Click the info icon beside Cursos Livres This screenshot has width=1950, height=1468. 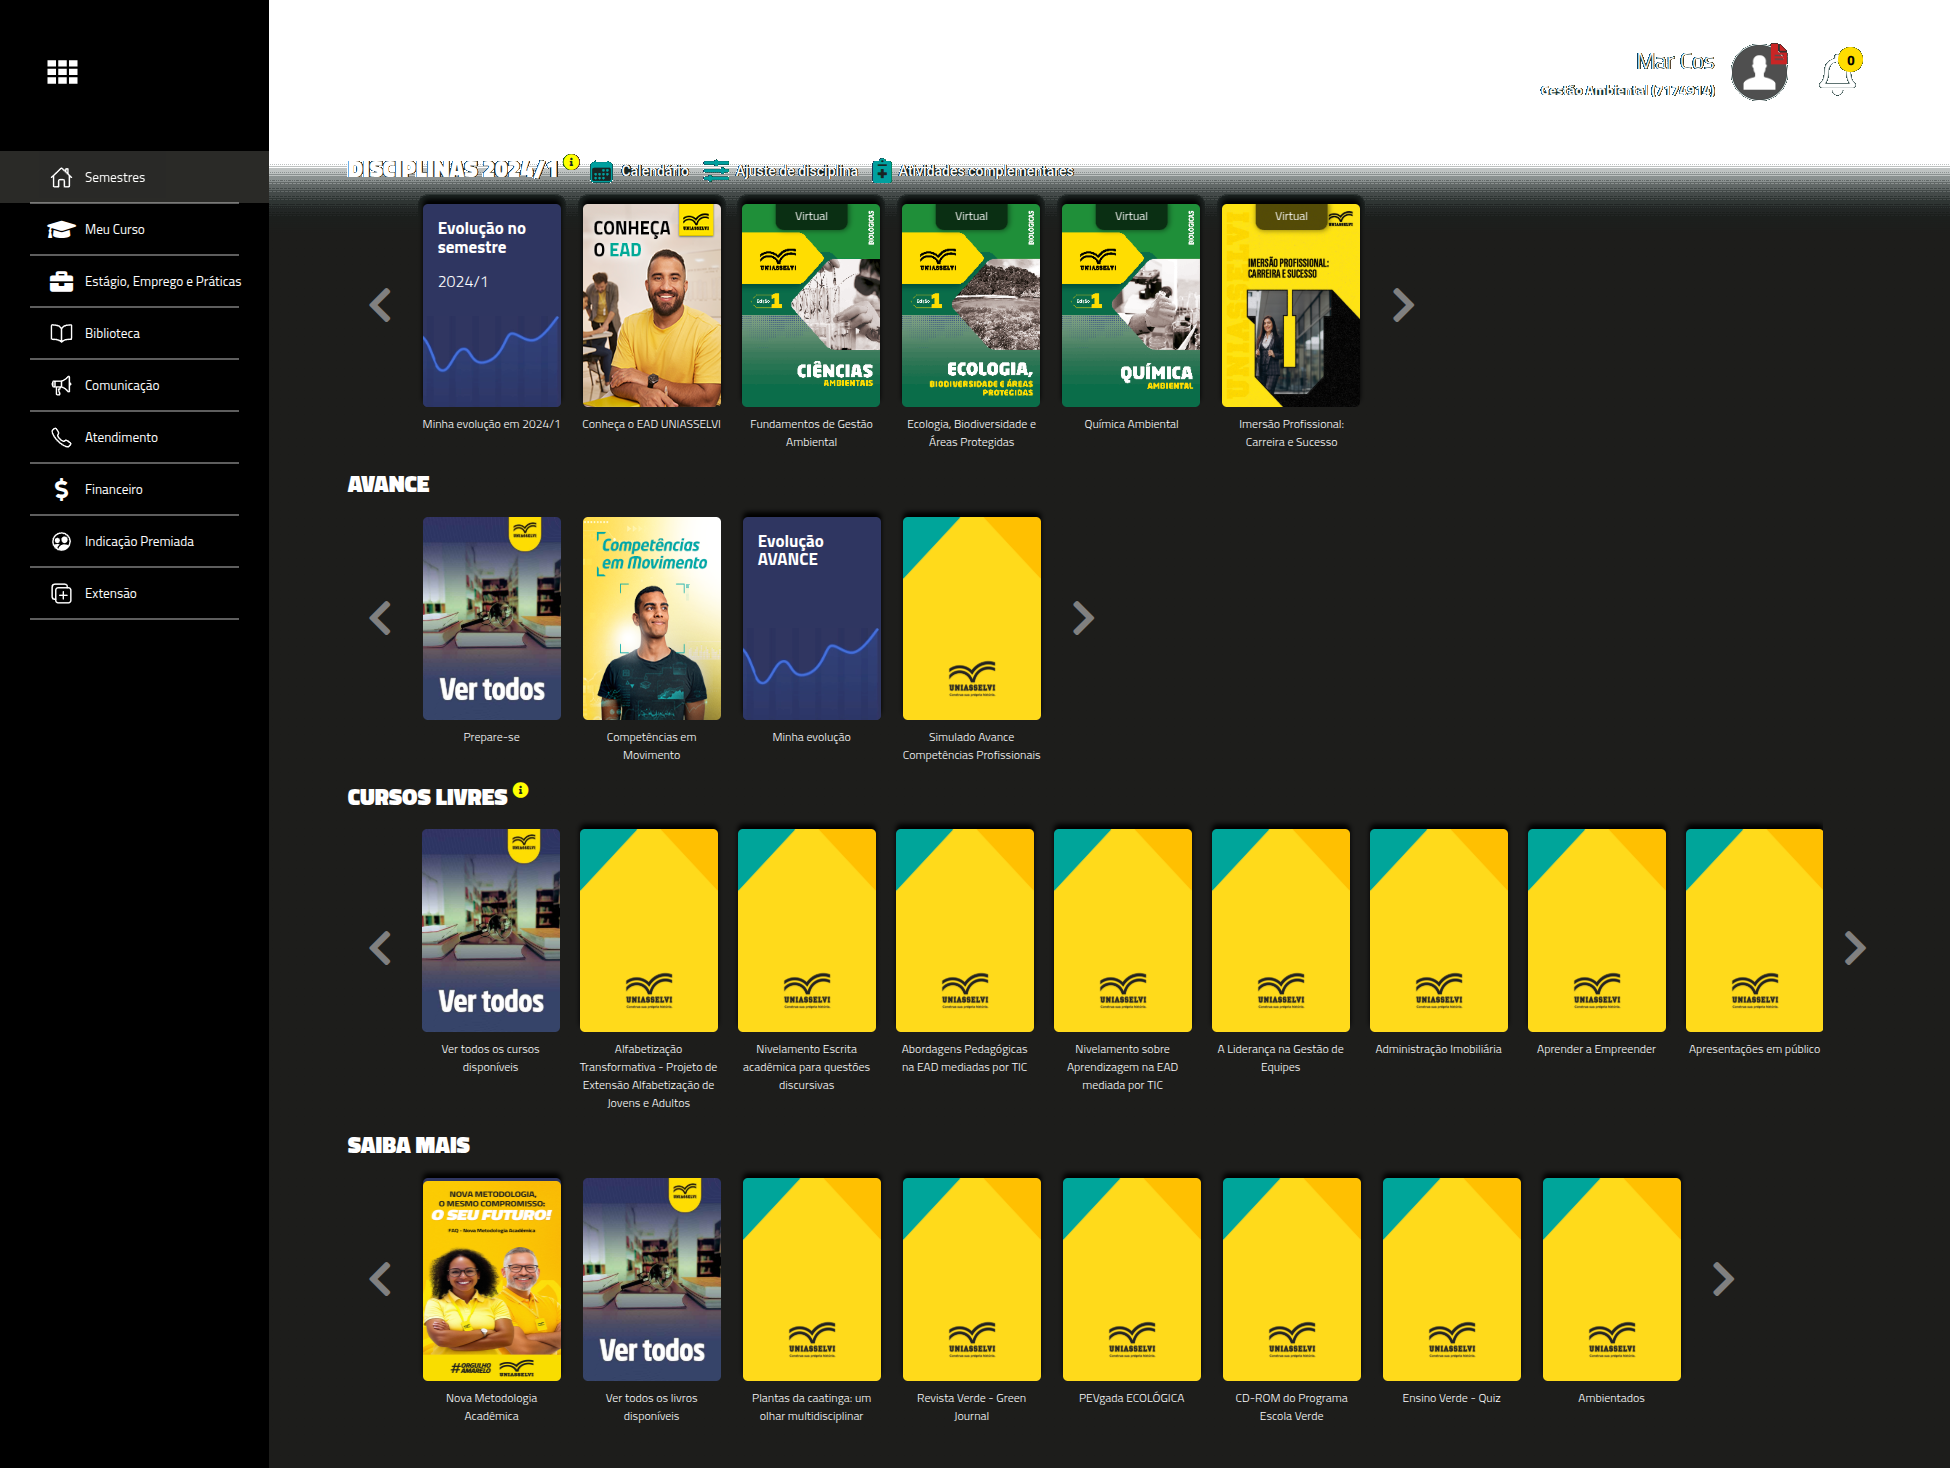pos(521,790)
